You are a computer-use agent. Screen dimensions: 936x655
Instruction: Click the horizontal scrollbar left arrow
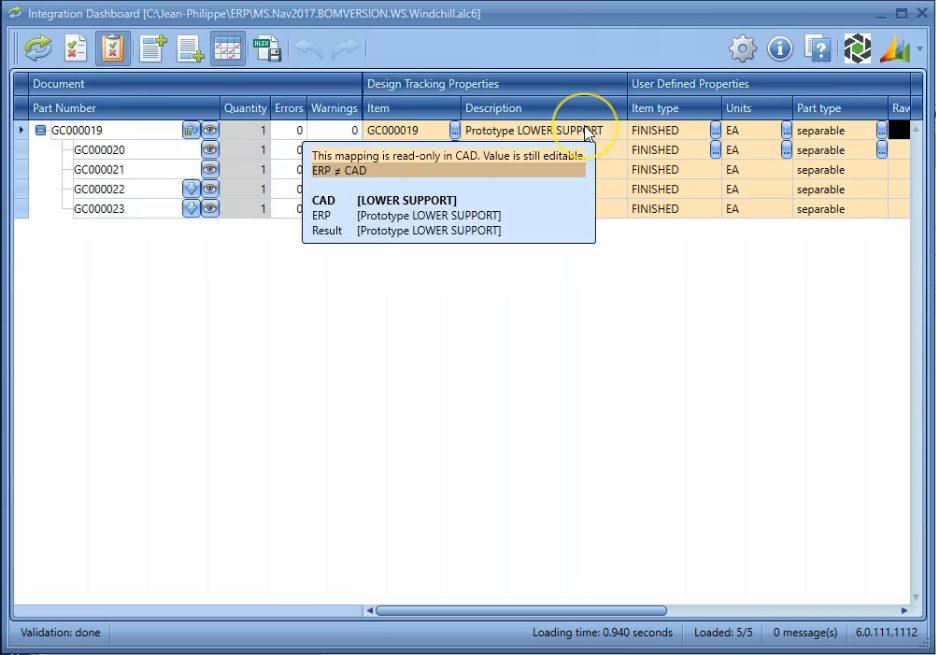[370, 610]
